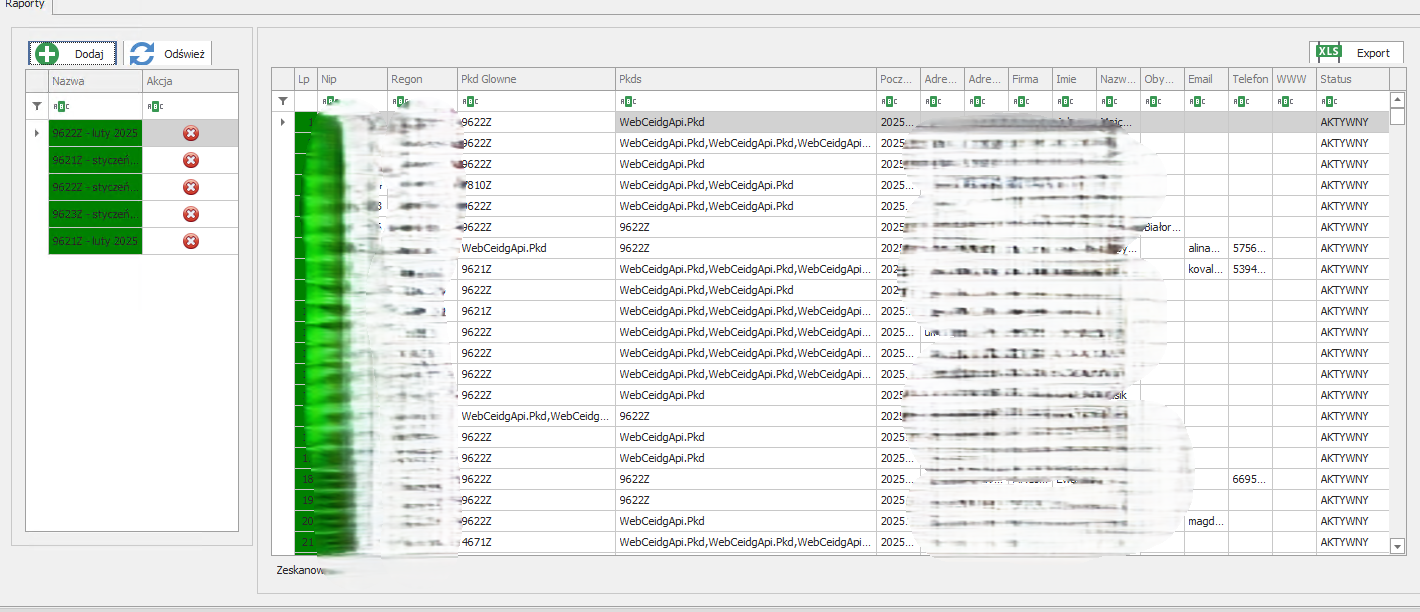Image resolution: width=1420 pixels, height=612 pixels.
Task: Expand the first row indicator arrow in data grid
Action: 283,122
